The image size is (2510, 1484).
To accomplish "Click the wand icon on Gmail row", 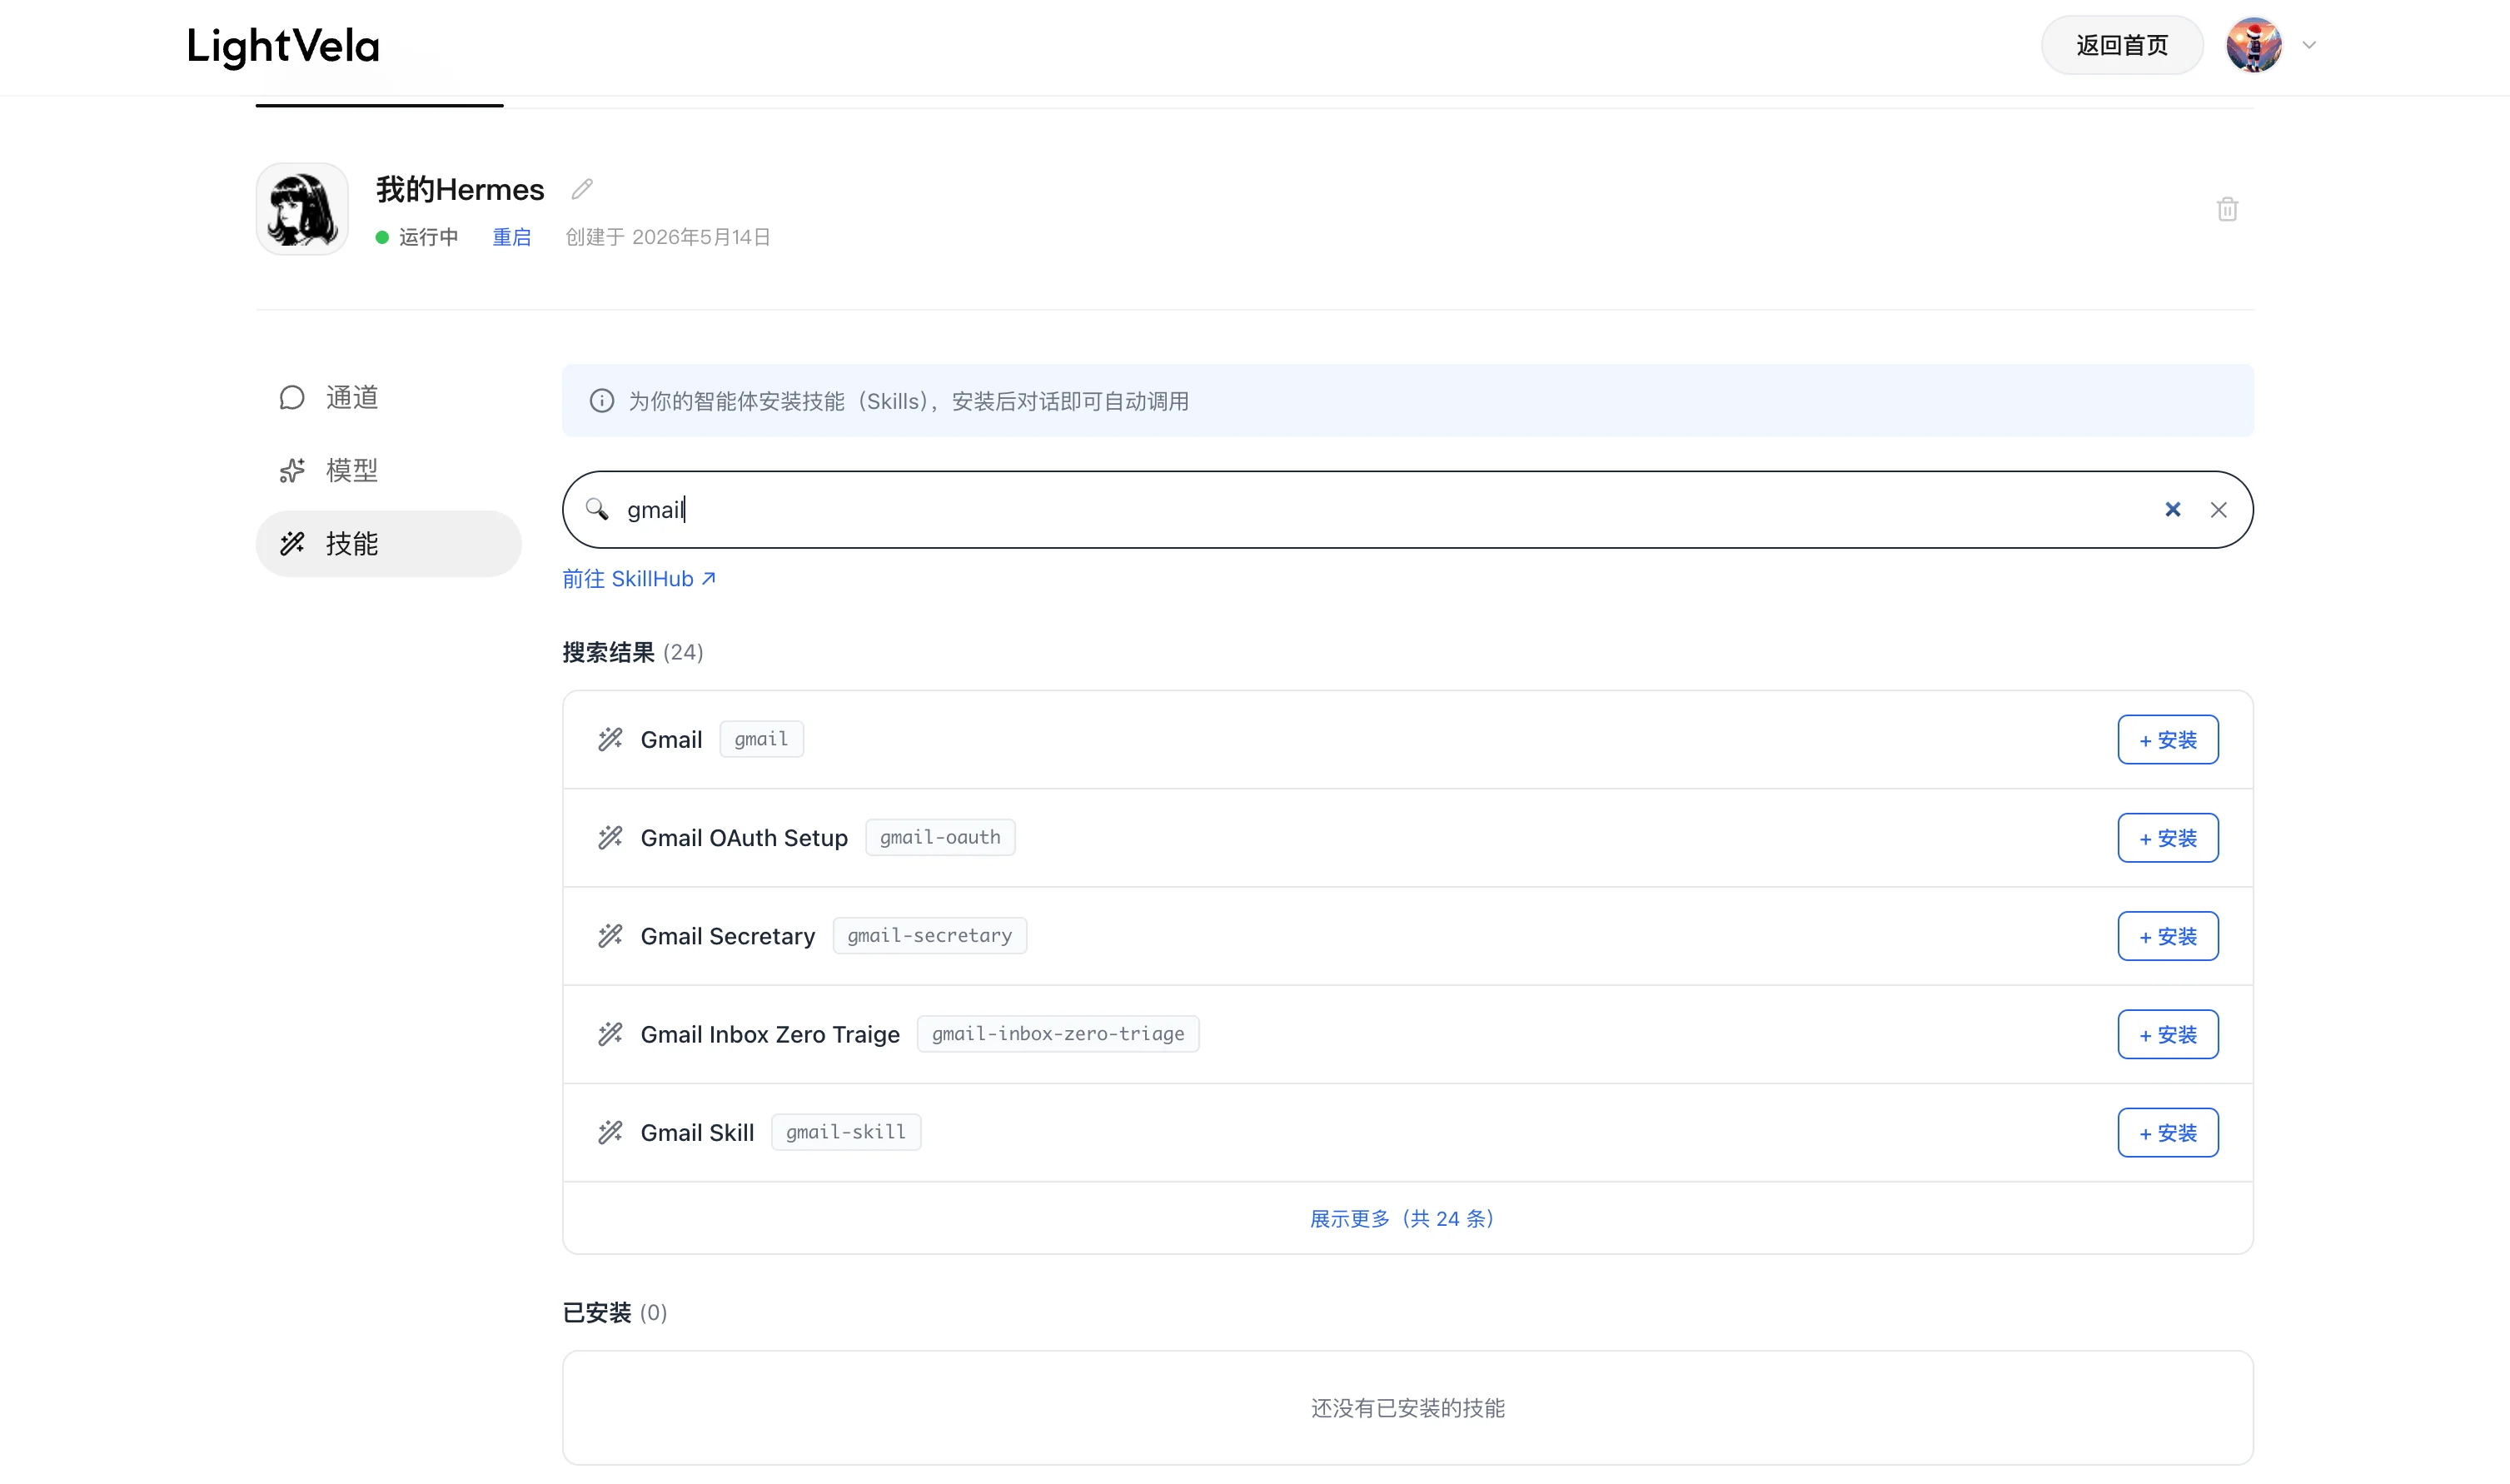I will 610,739.
